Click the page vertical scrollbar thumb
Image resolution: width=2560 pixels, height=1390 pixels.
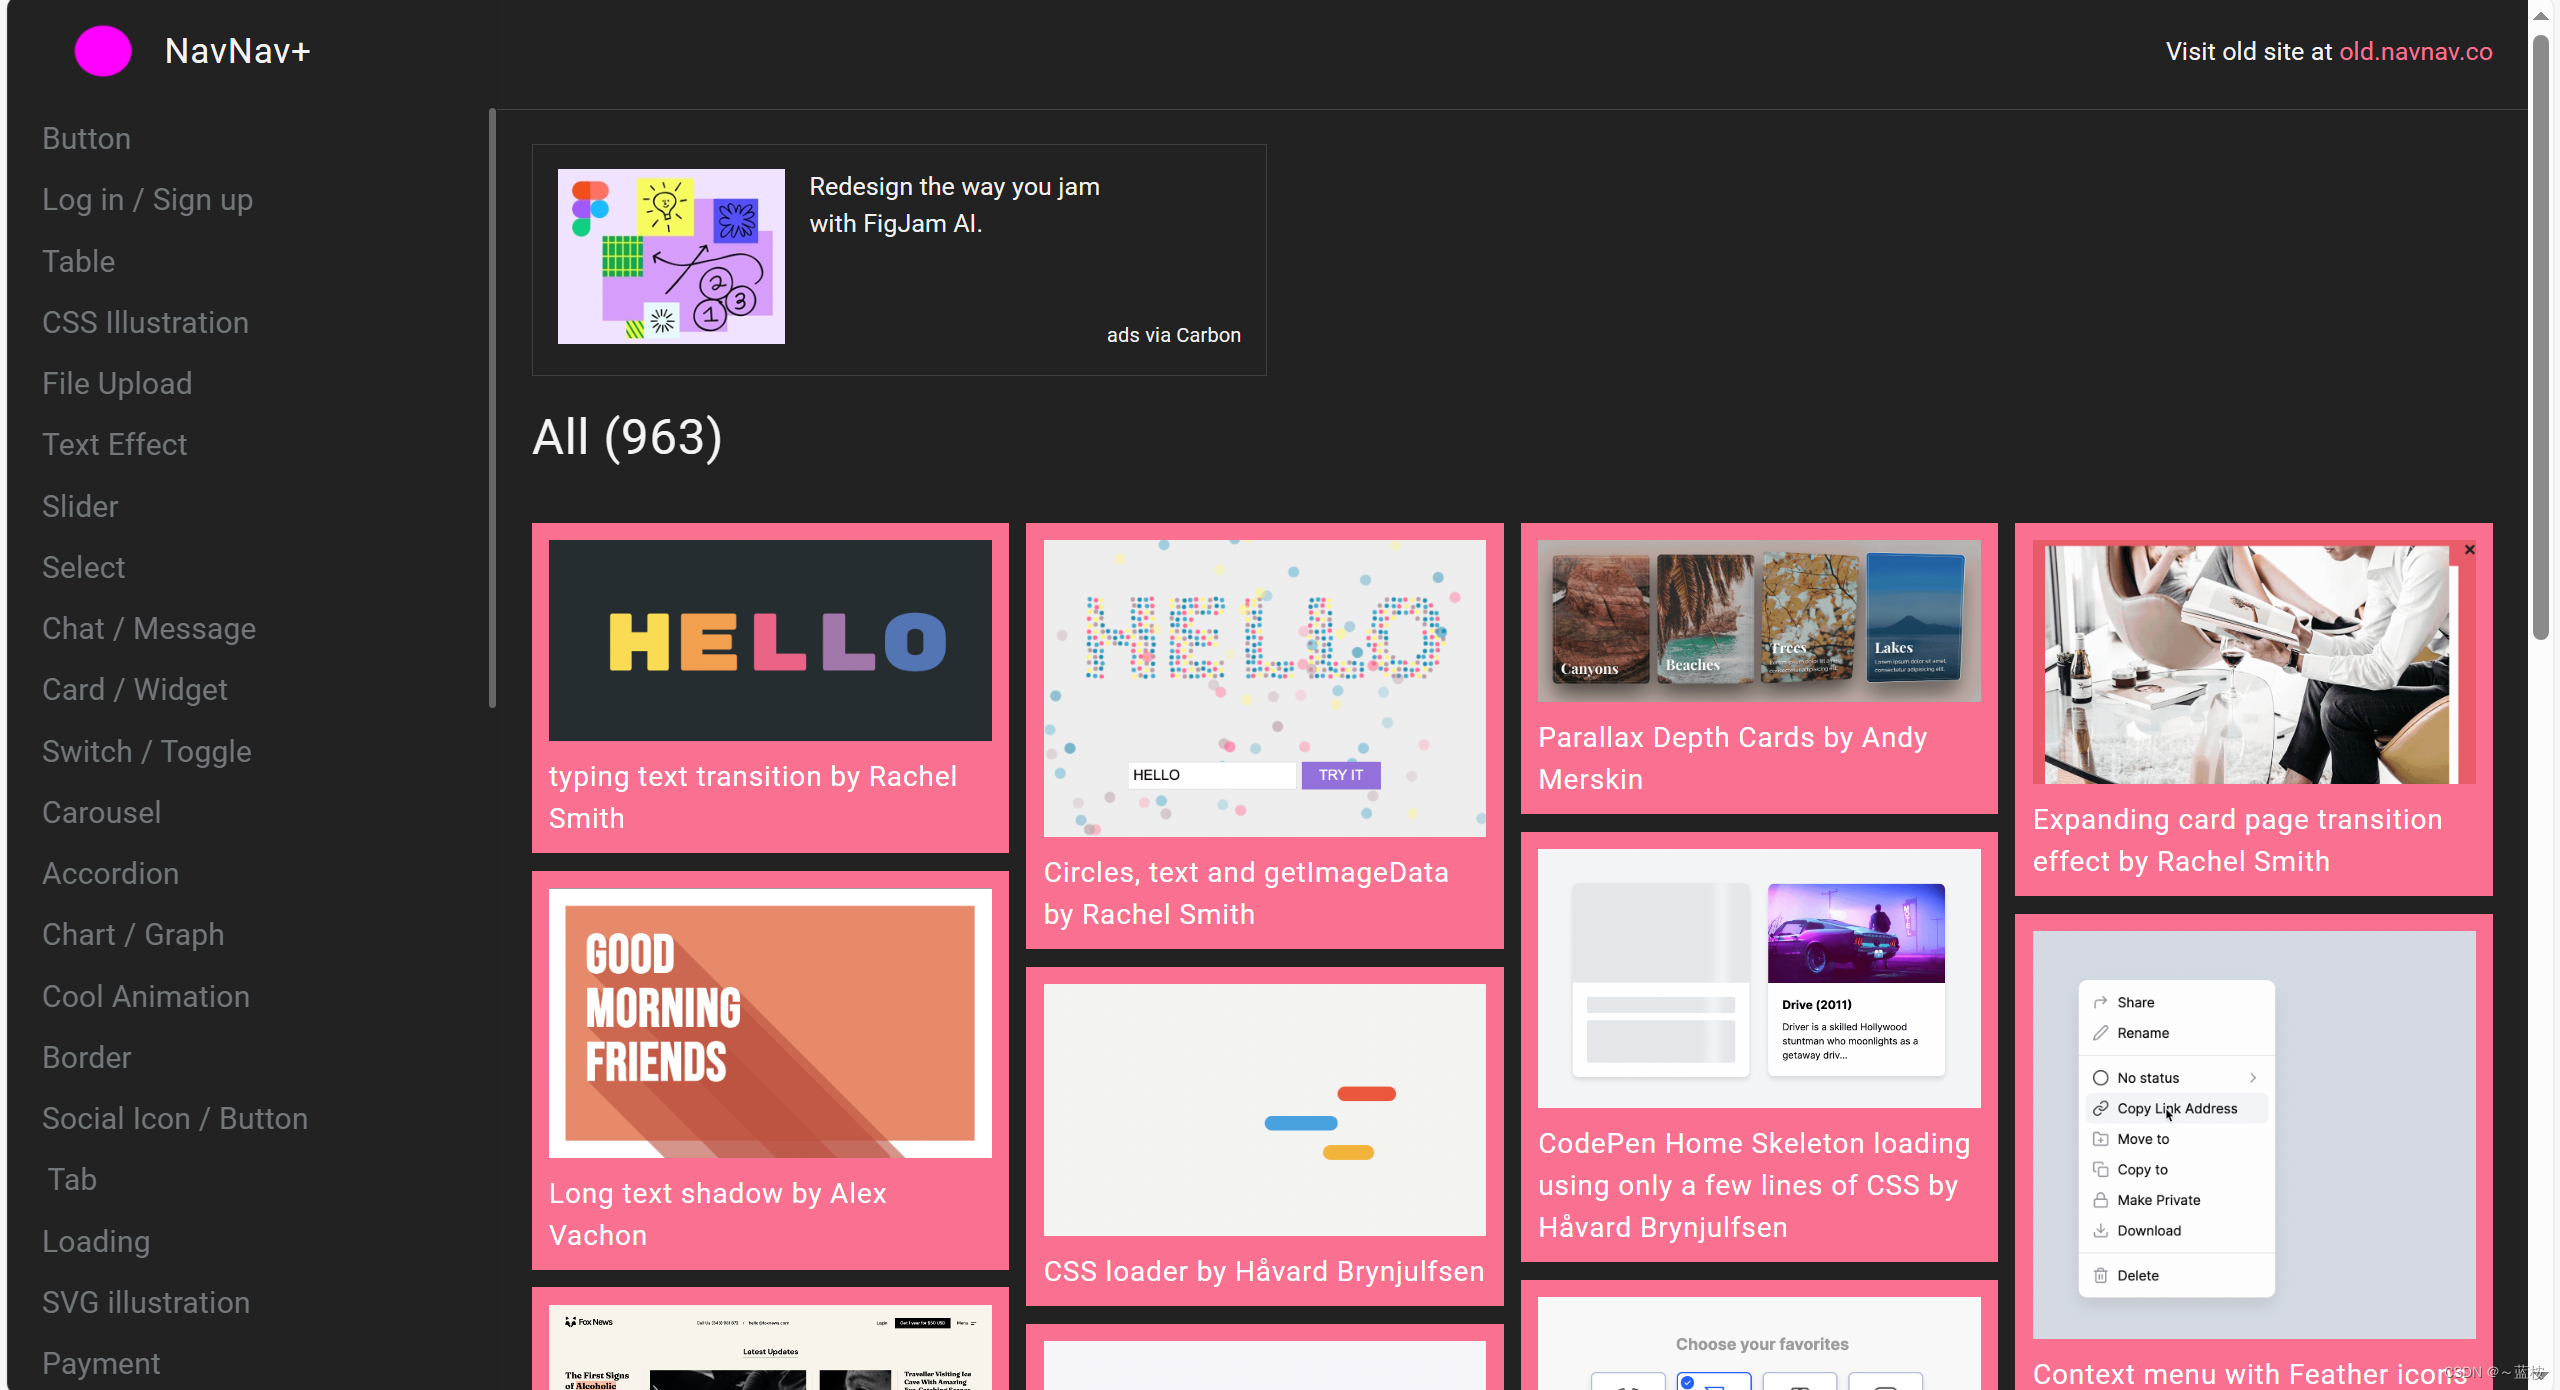coord(2541,338)
